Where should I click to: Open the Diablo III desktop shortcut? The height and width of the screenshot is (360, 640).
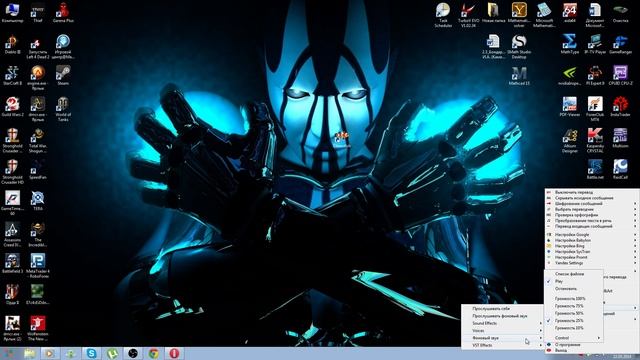point(12,44)
